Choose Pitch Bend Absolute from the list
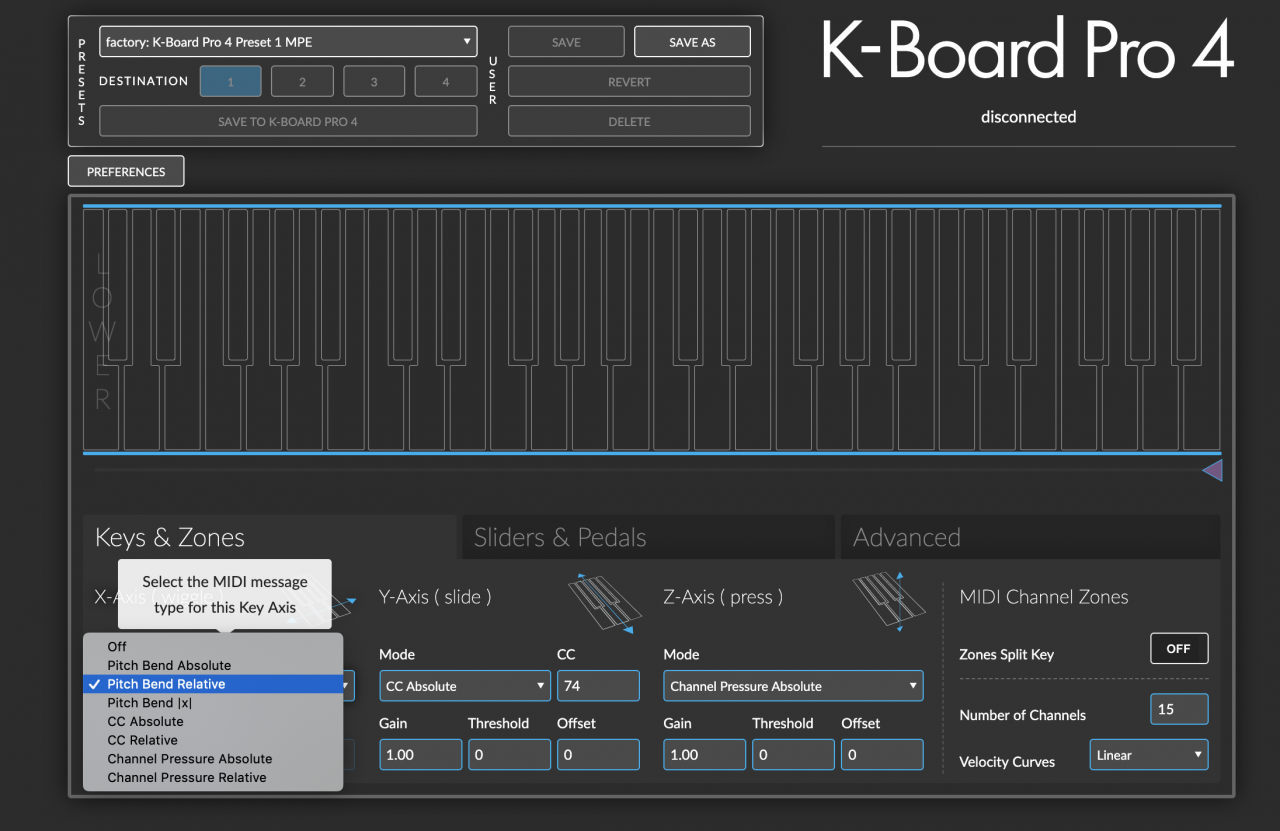This screenshot has height=831, width=1280. tap(169, 665)
